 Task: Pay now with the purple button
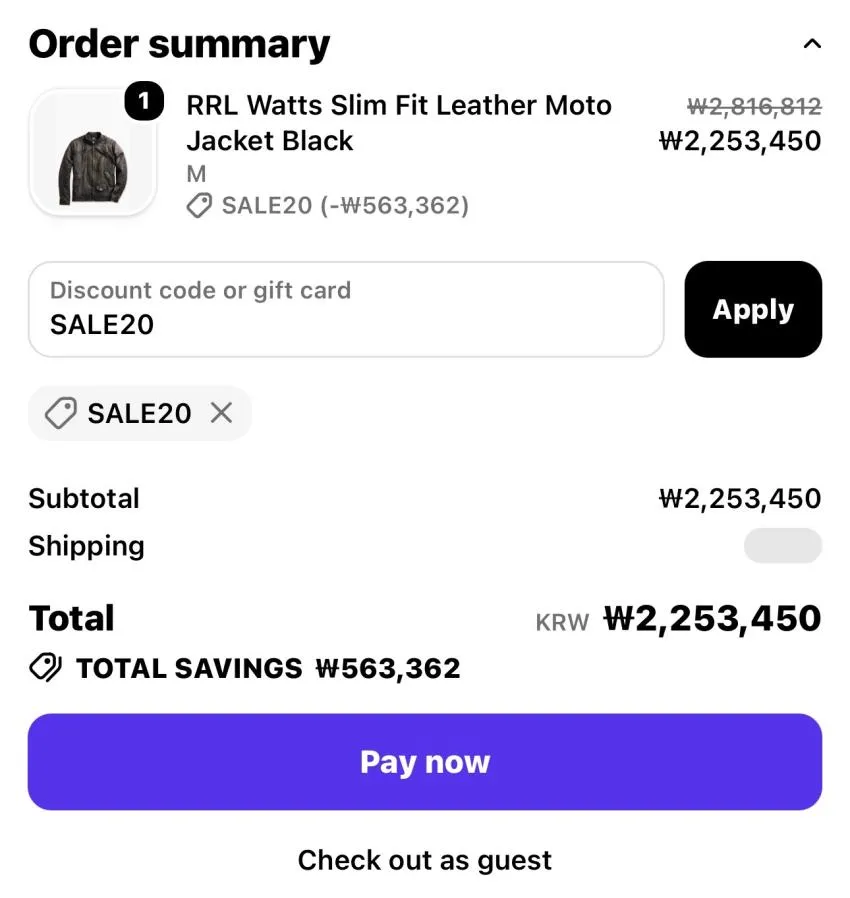(425, 762)
